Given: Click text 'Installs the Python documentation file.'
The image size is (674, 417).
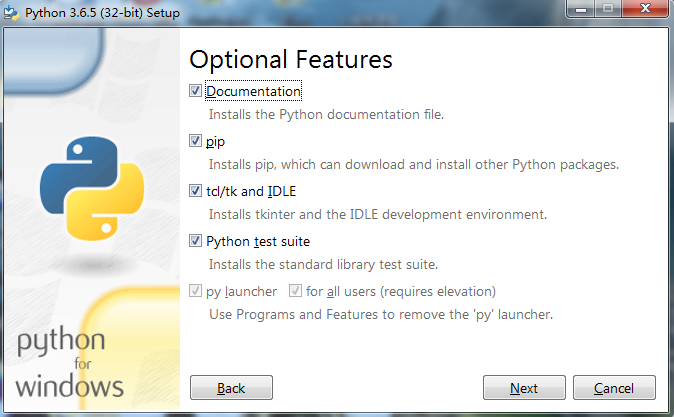Looking at the screenshot, I should (x=326, y=115).
